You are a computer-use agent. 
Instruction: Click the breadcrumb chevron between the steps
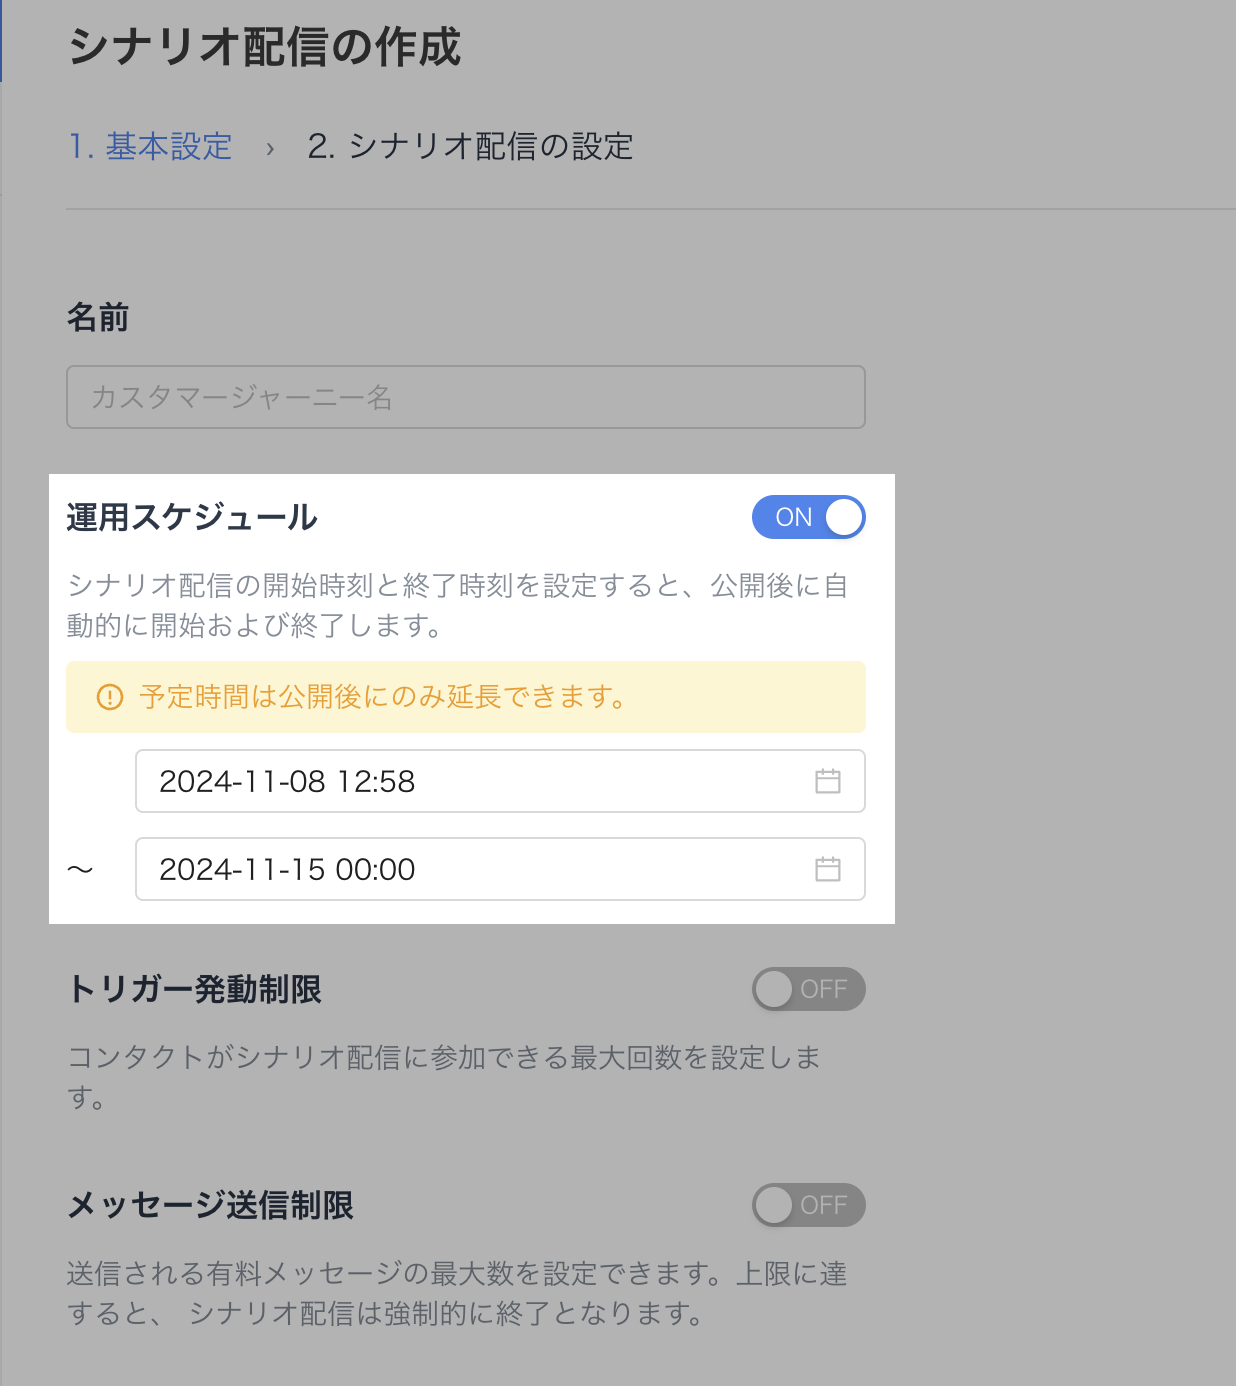[270, 148]
